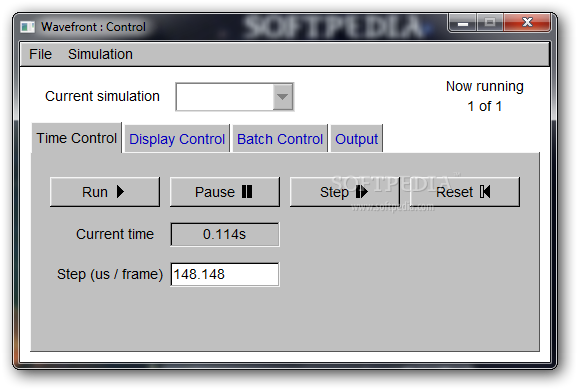Viewport: 578px width, 390px height.
Task: Expand the Current simulation dropdown arrow
Action: (x=282, y=97)
